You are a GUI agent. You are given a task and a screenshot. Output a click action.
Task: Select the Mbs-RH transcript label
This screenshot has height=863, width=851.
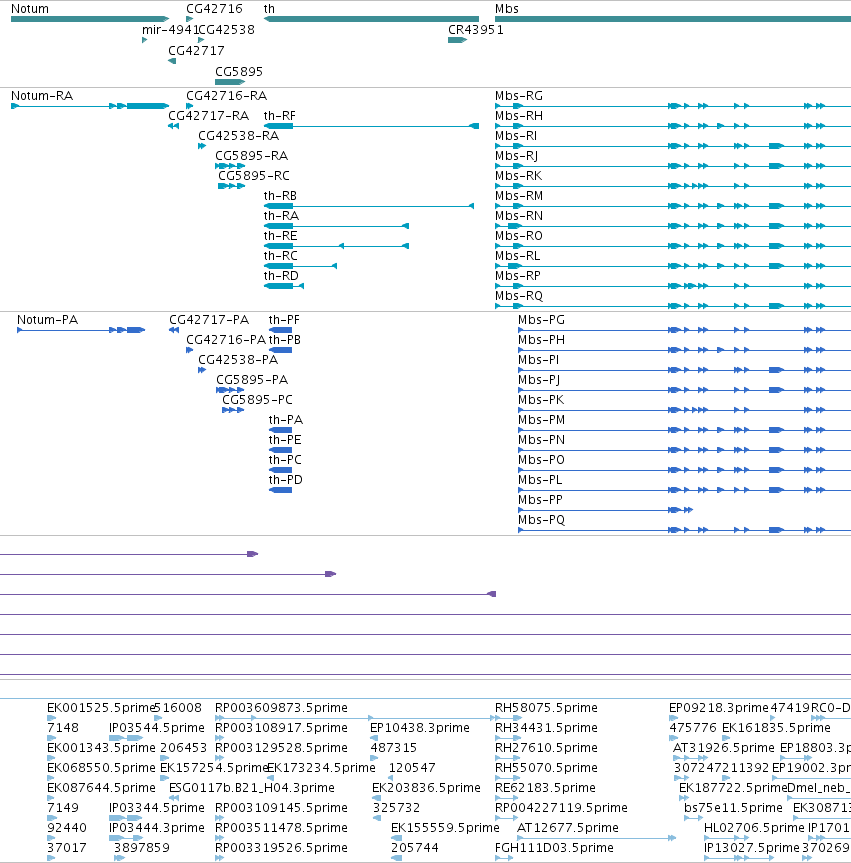[519, 116]
